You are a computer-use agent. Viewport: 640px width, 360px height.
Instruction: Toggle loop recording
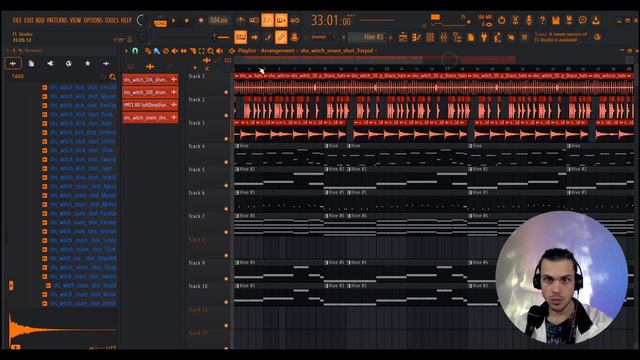(x=295, y=20)
